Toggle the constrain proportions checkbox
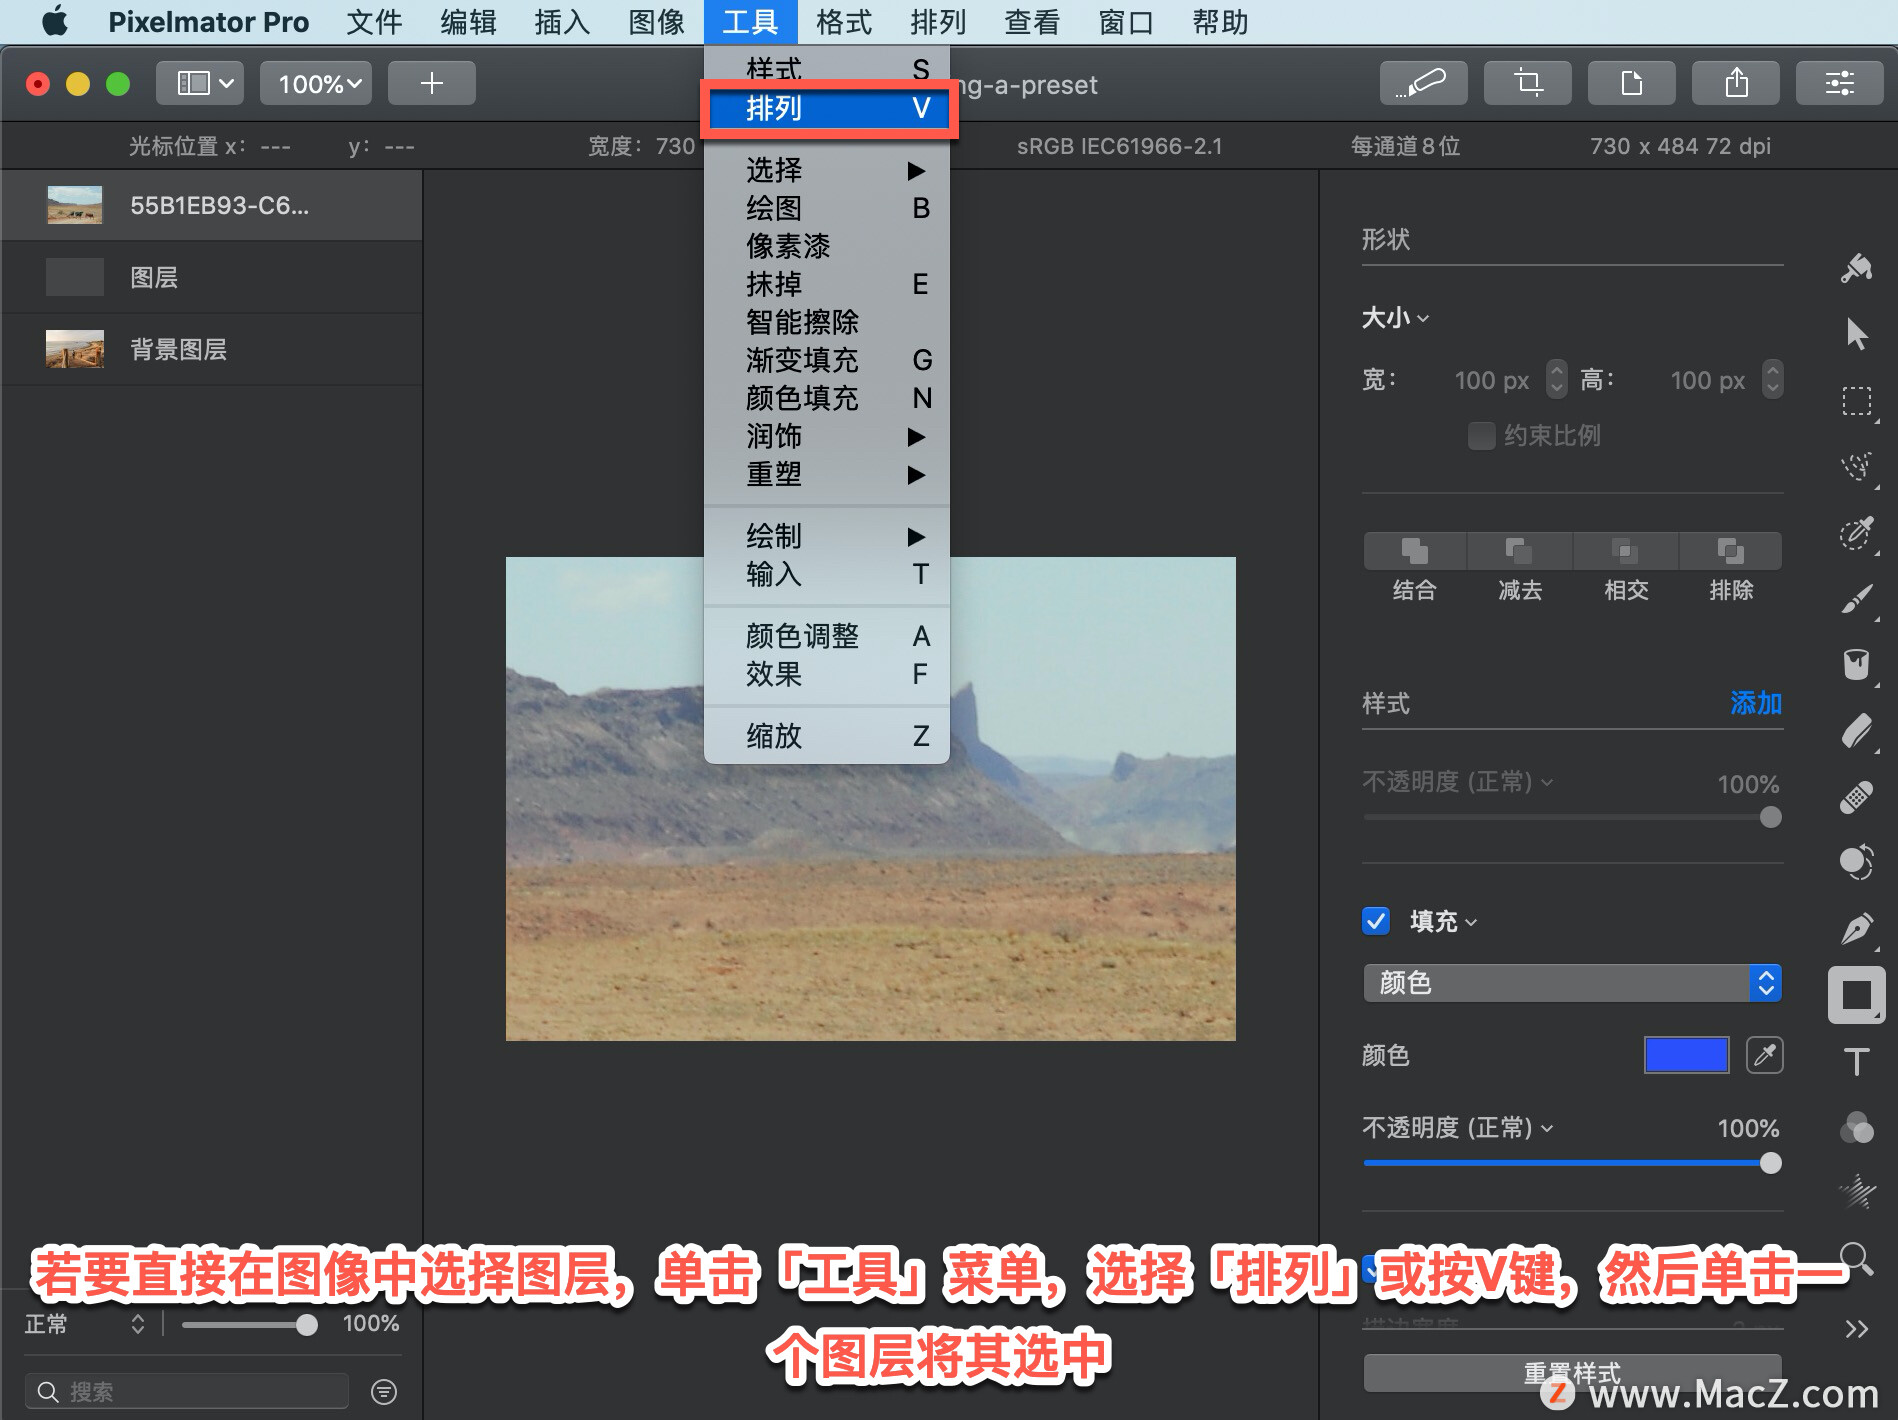 click(x=1481, y=436)
